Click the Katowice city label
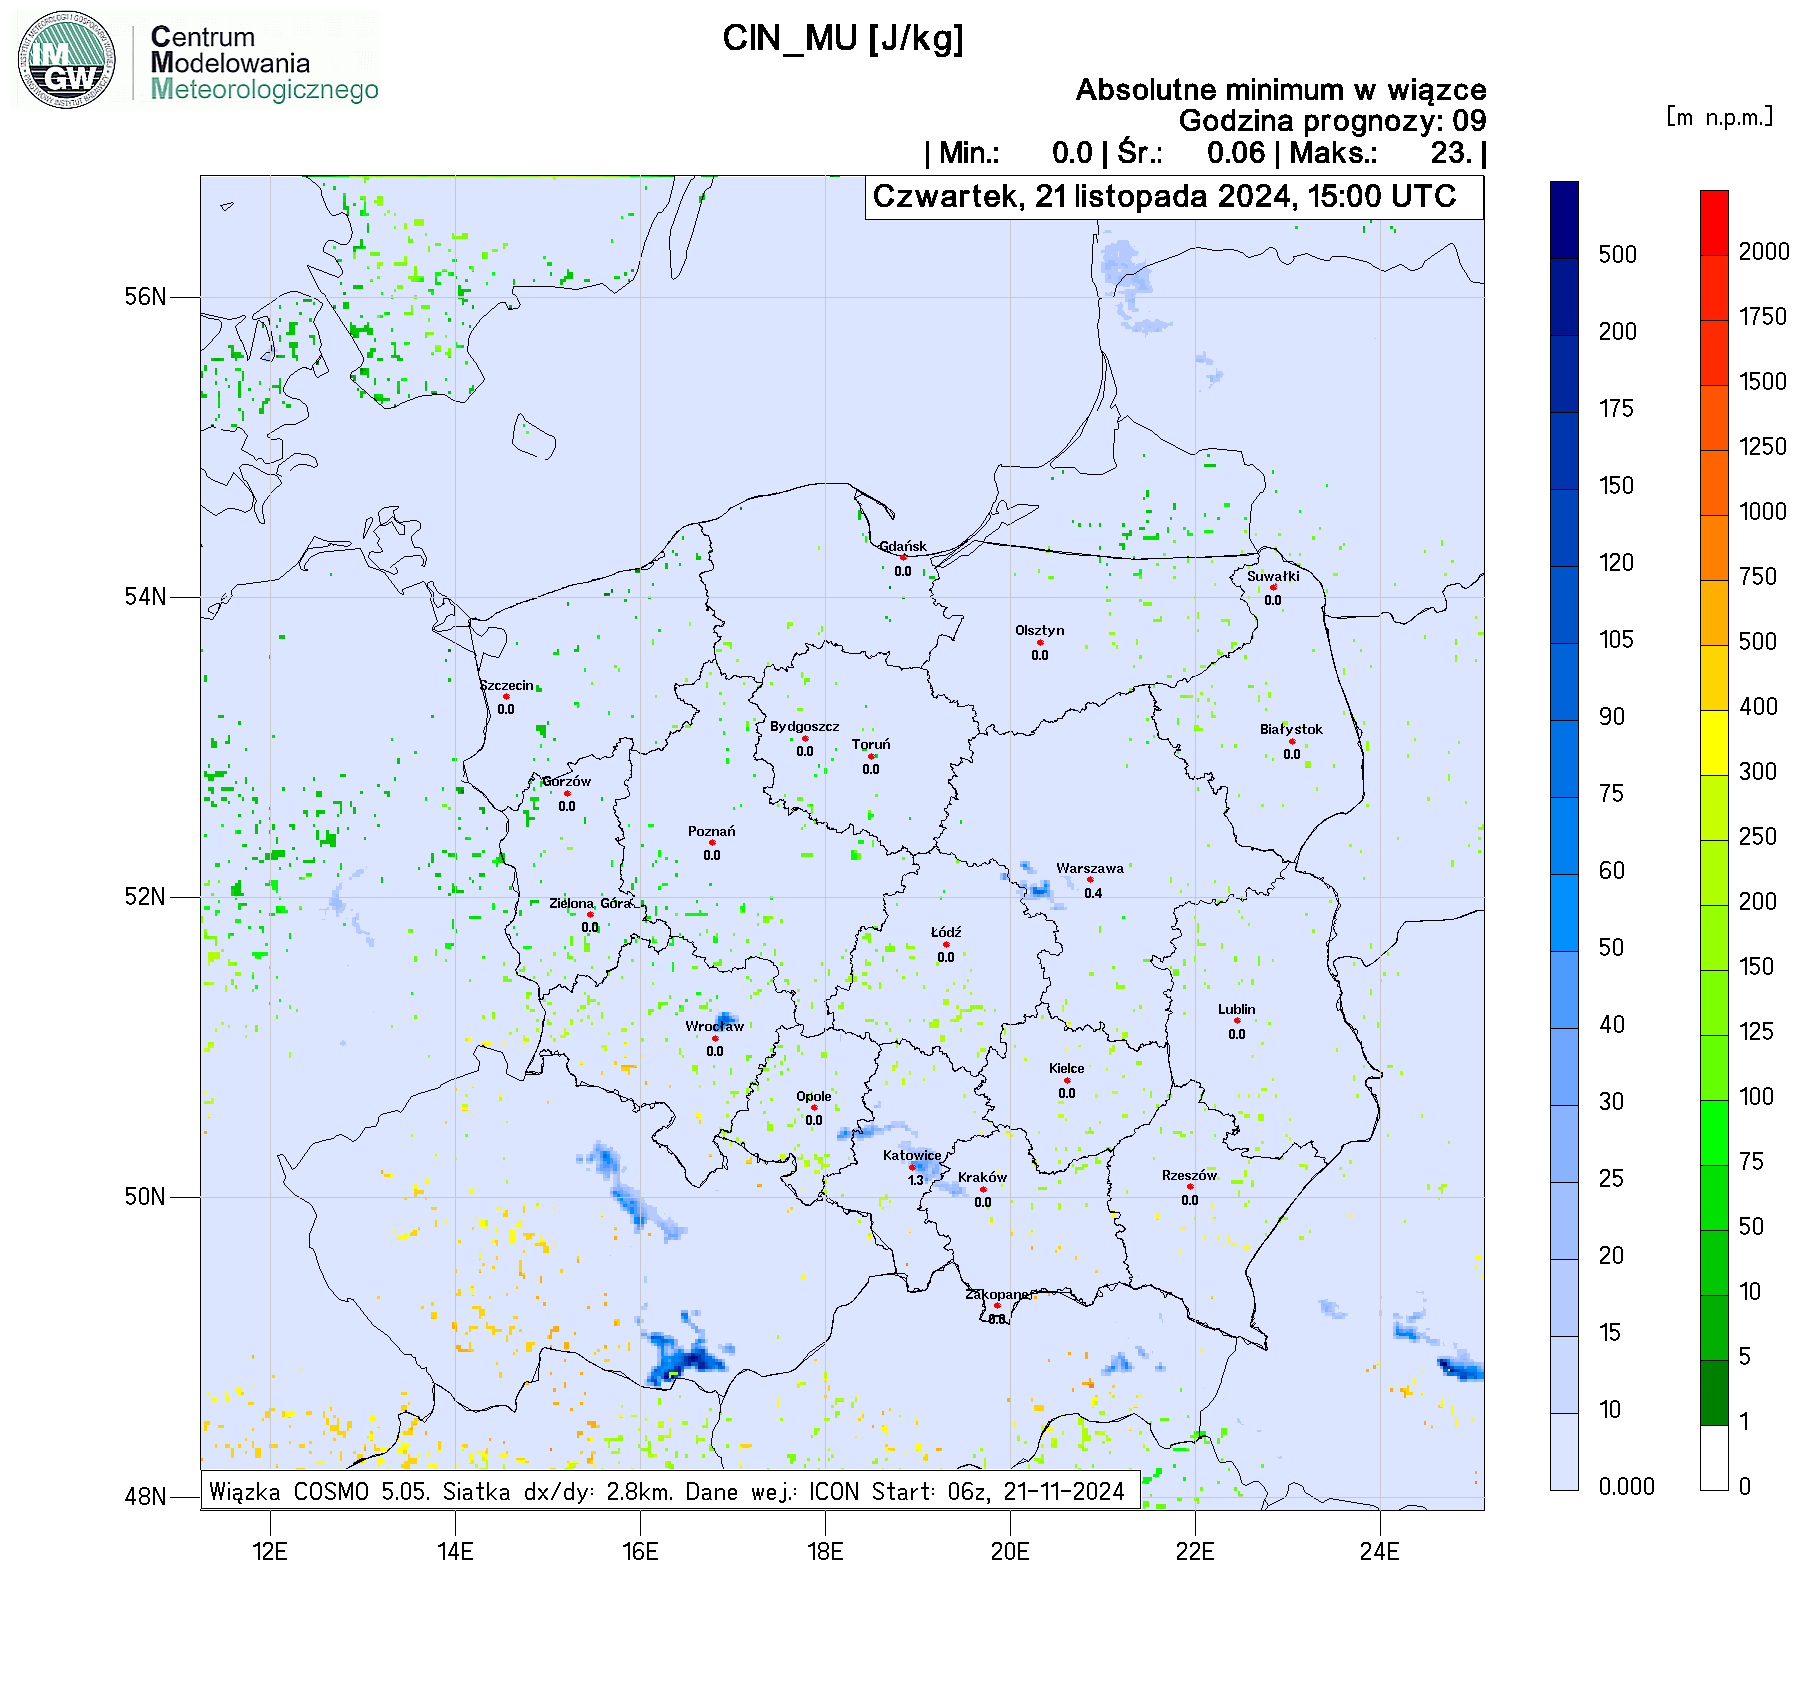 pos(912,1155)
